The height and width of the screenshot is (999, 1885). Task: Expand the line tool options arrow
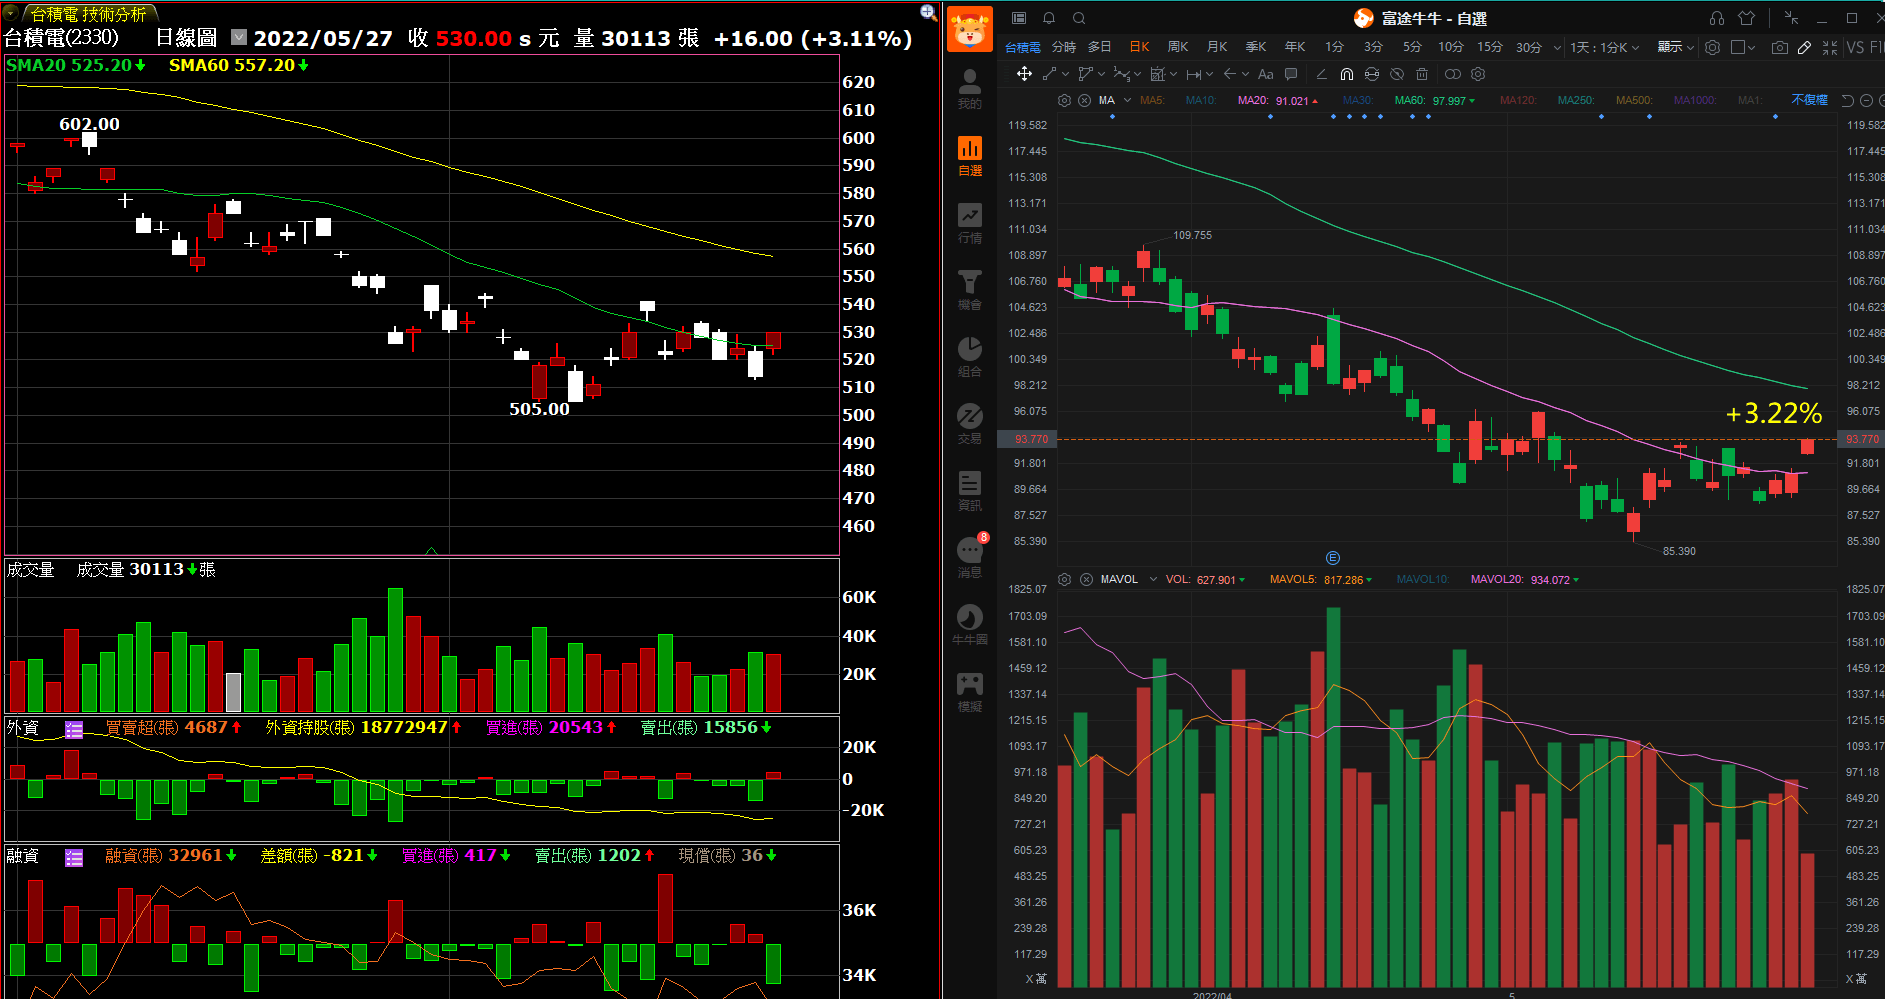(x=1065, y=74)
